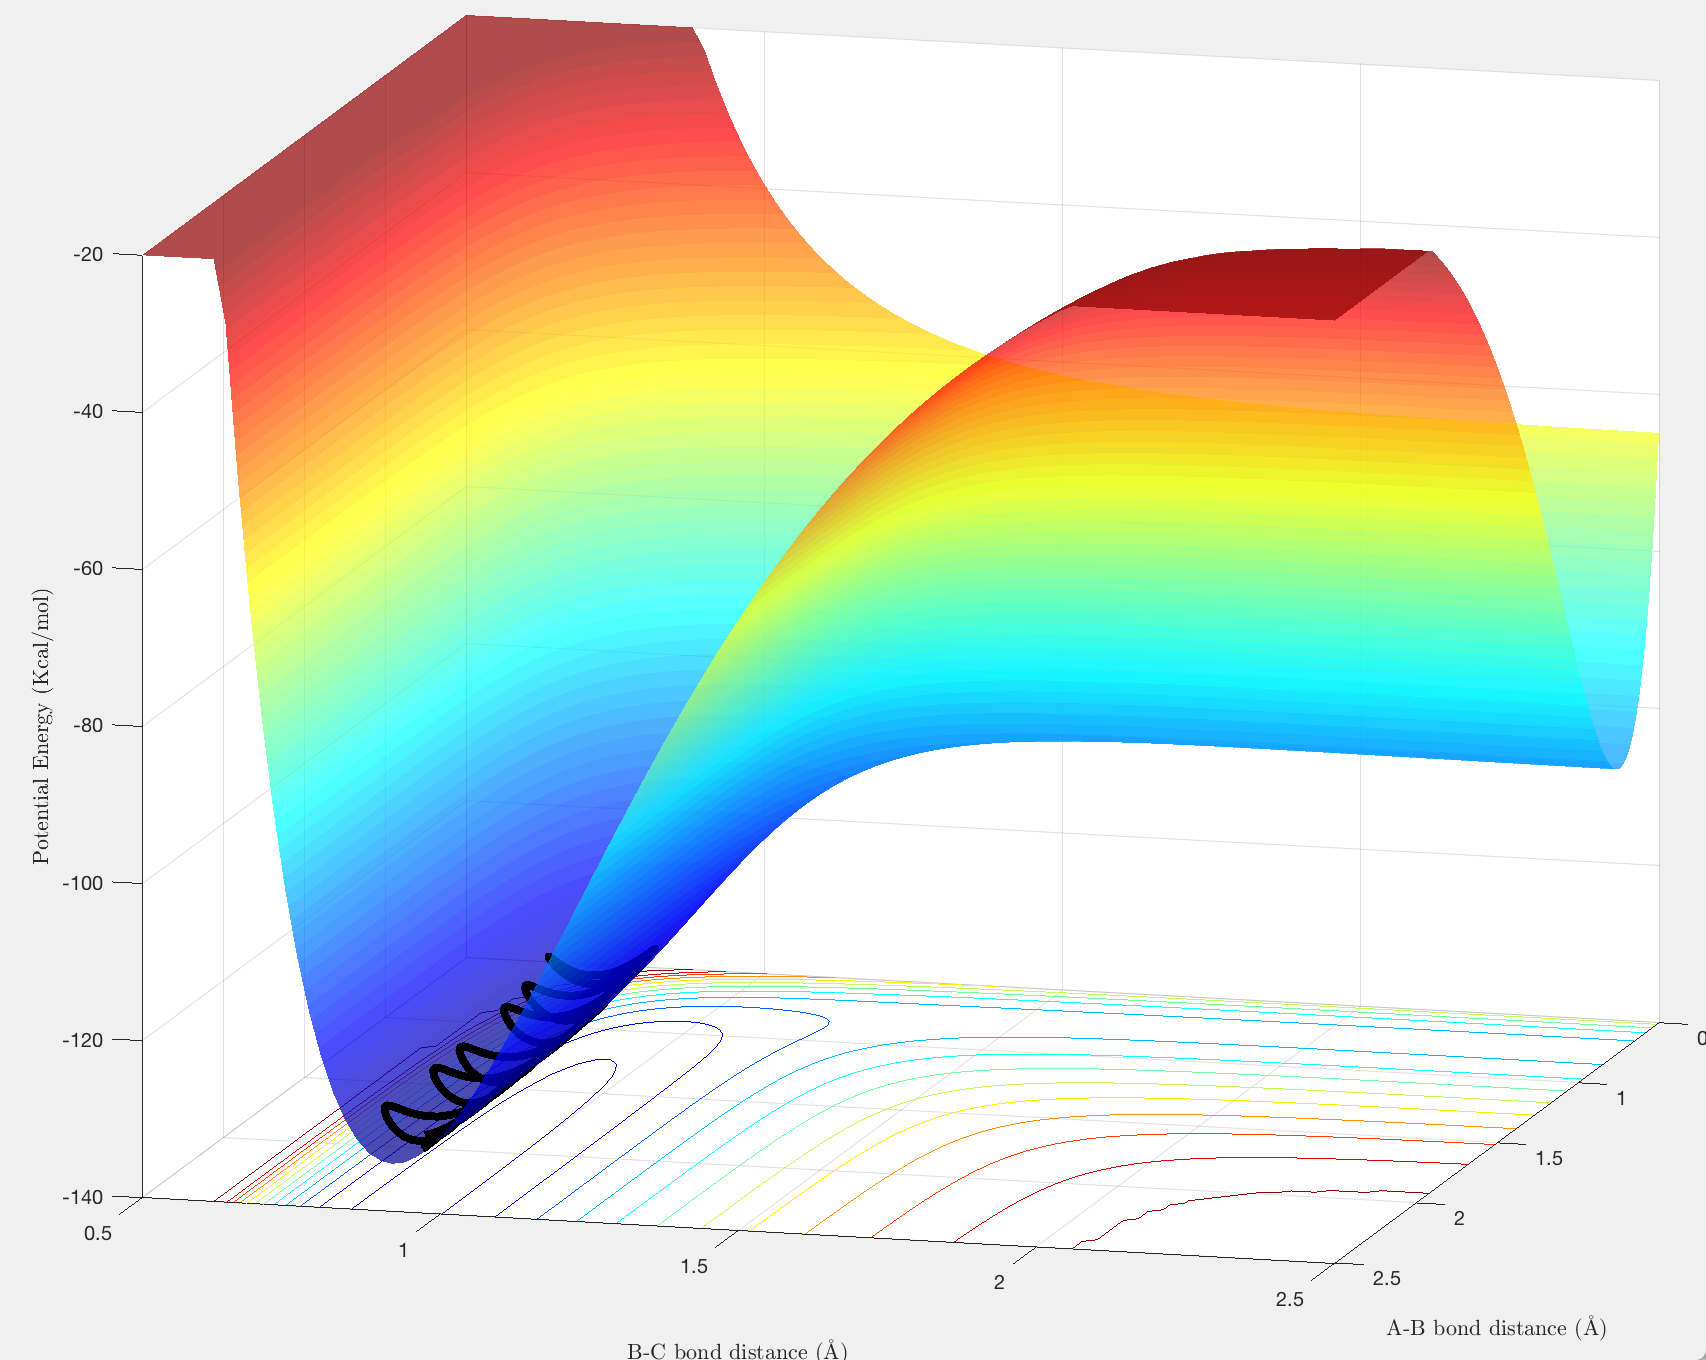Click the 1.5 tick on A-B distance axis
1706x1360 pixels.
coord(1549,1158)
